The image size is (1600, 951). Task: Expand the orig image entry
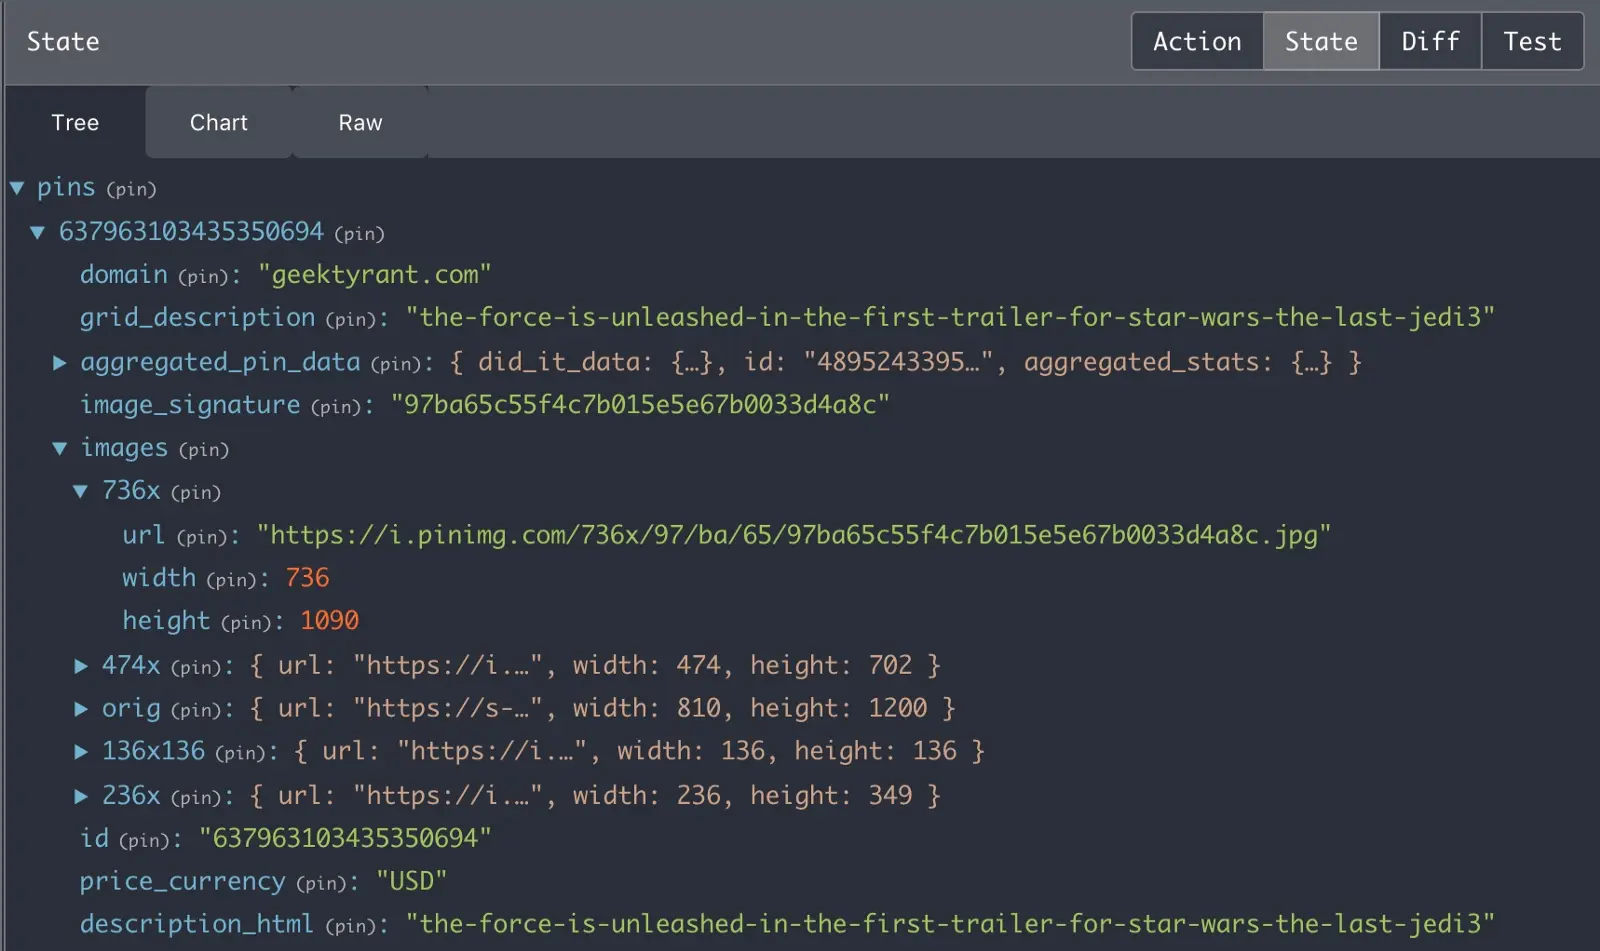[81, 709]
